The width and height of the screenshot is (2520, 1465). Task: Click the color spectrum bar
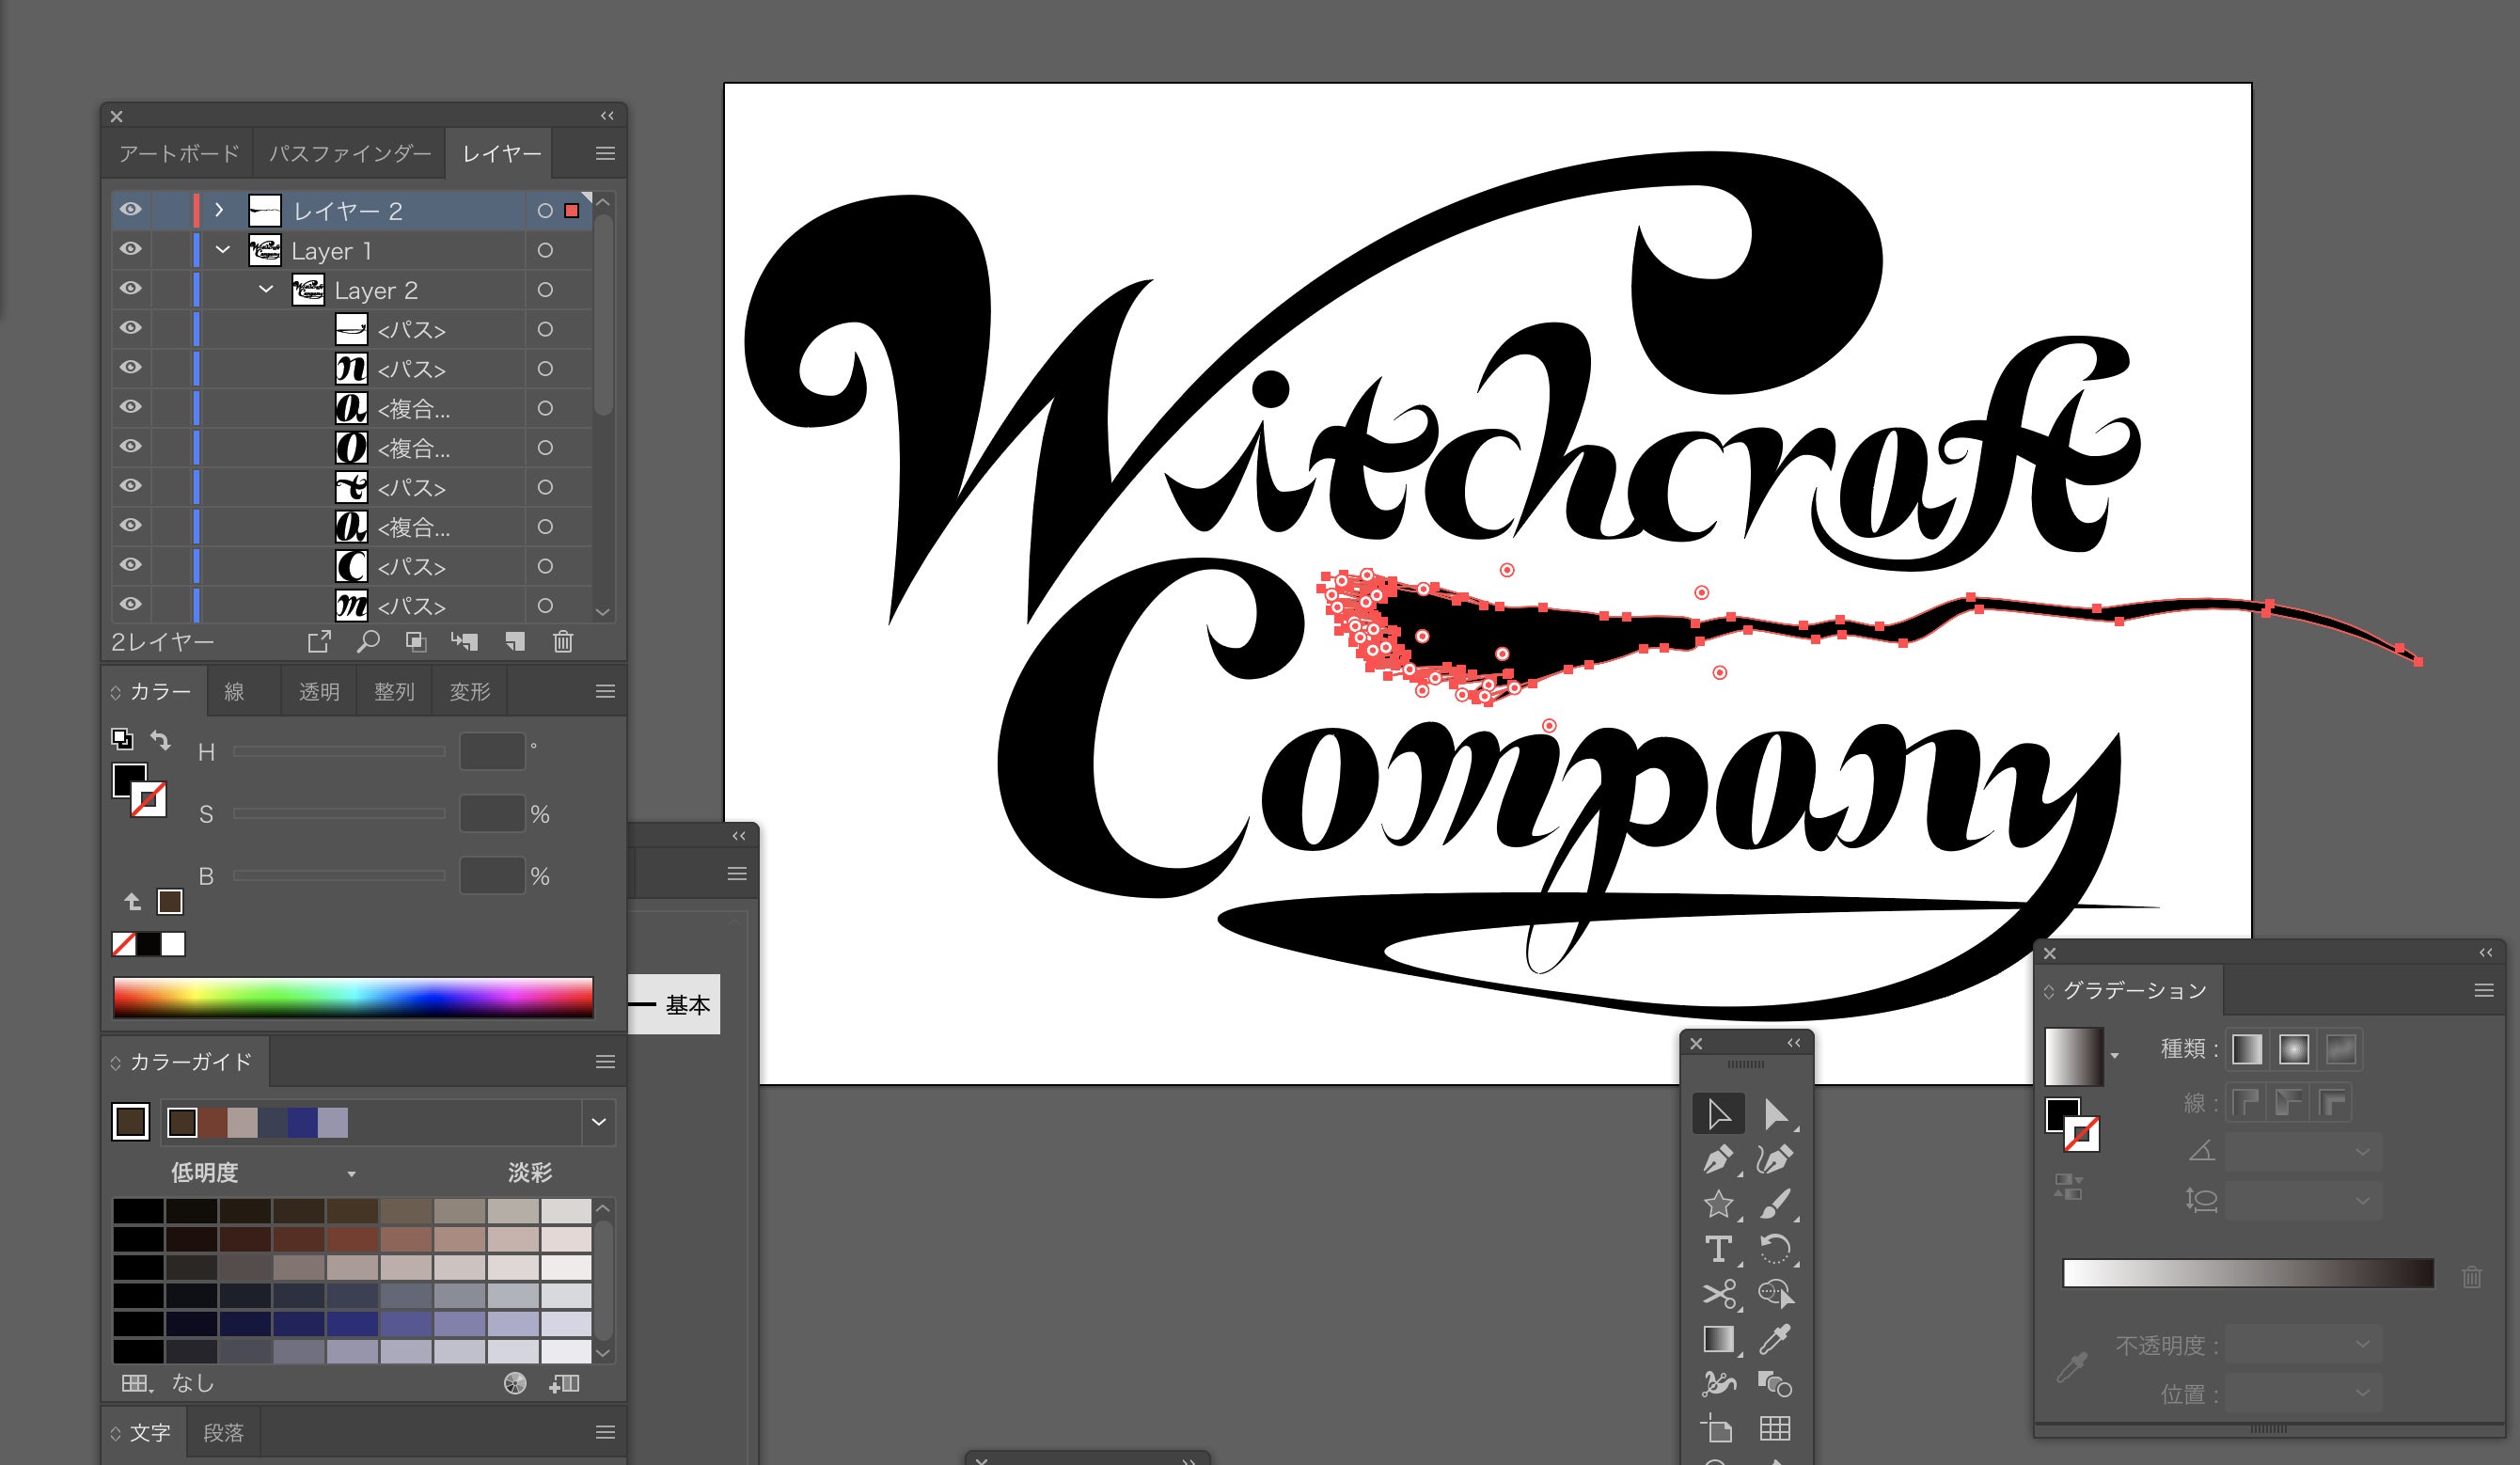tap(353, 997)
